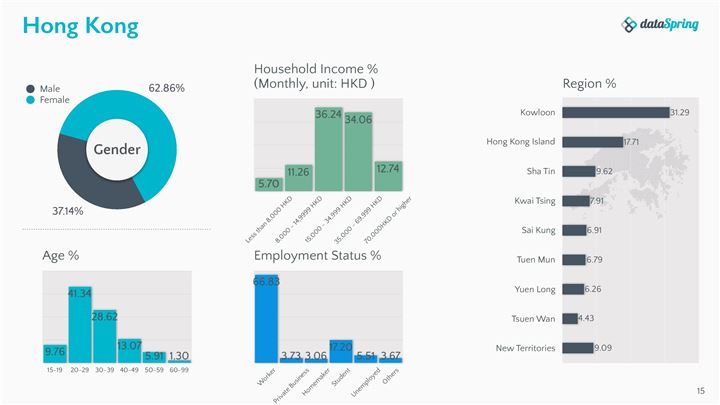Select the Male legend color dot
Viewport: 720px width, 405px height.
point(31,89)
